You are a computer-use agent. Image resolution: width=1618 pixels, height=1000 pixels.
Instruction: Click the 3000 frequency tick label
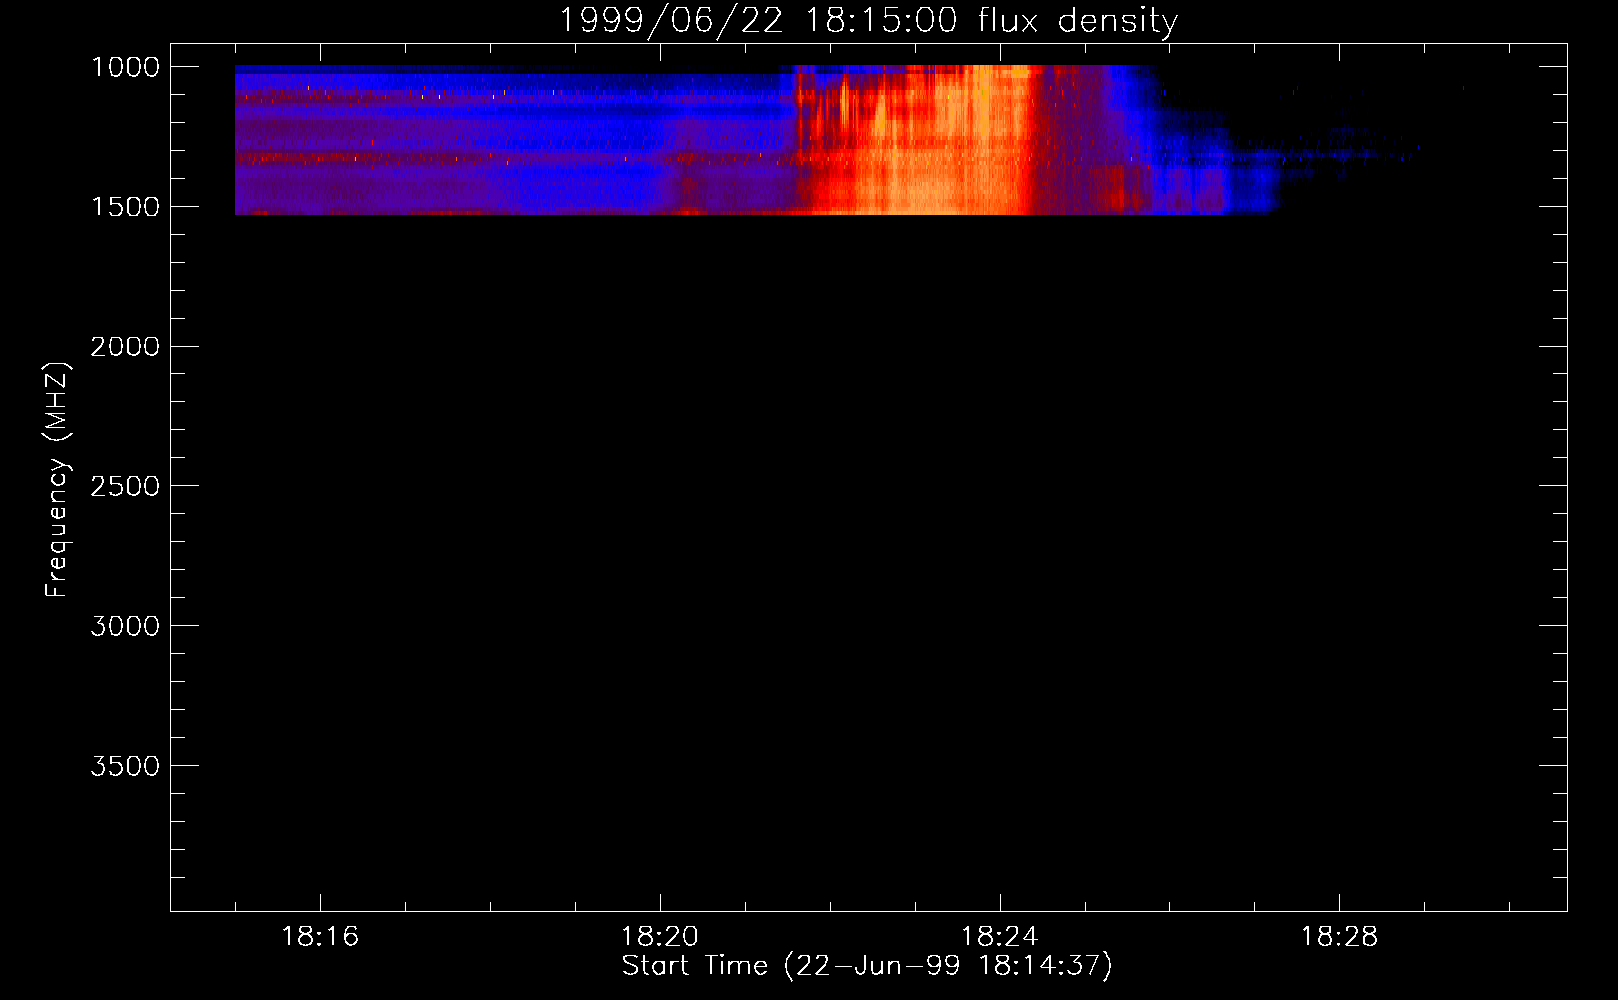[125, 626]
